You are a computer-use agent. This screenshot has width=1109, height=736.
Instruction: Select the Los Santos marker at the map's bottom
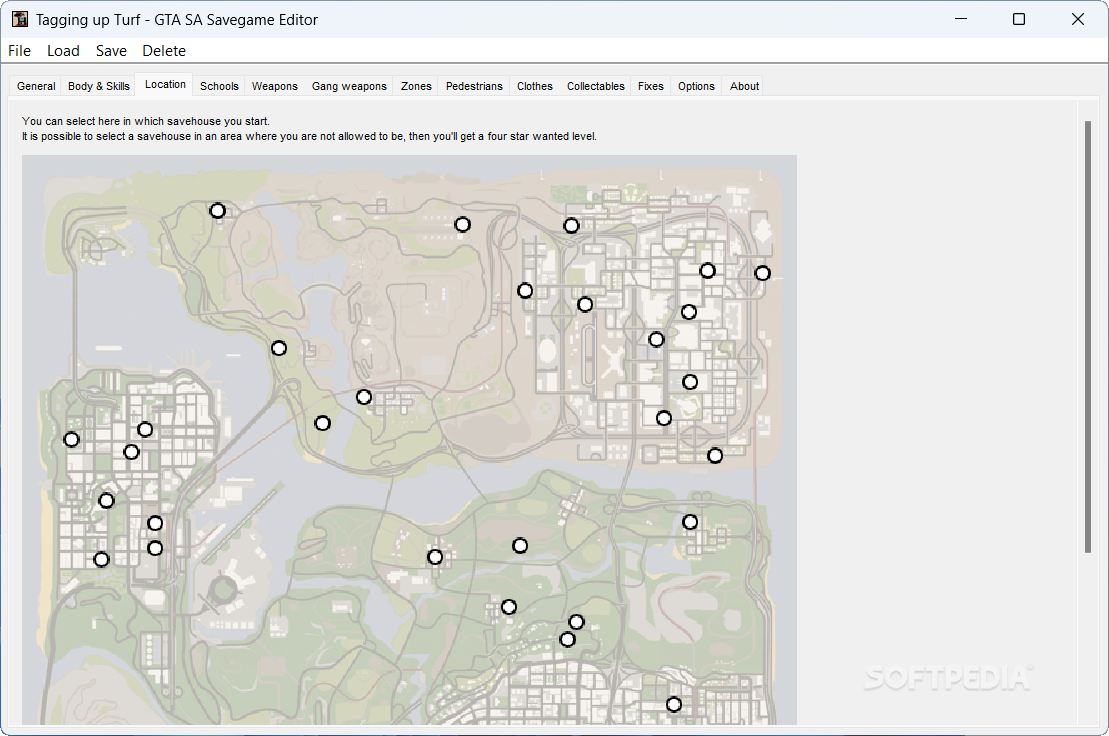coord(674,704)
